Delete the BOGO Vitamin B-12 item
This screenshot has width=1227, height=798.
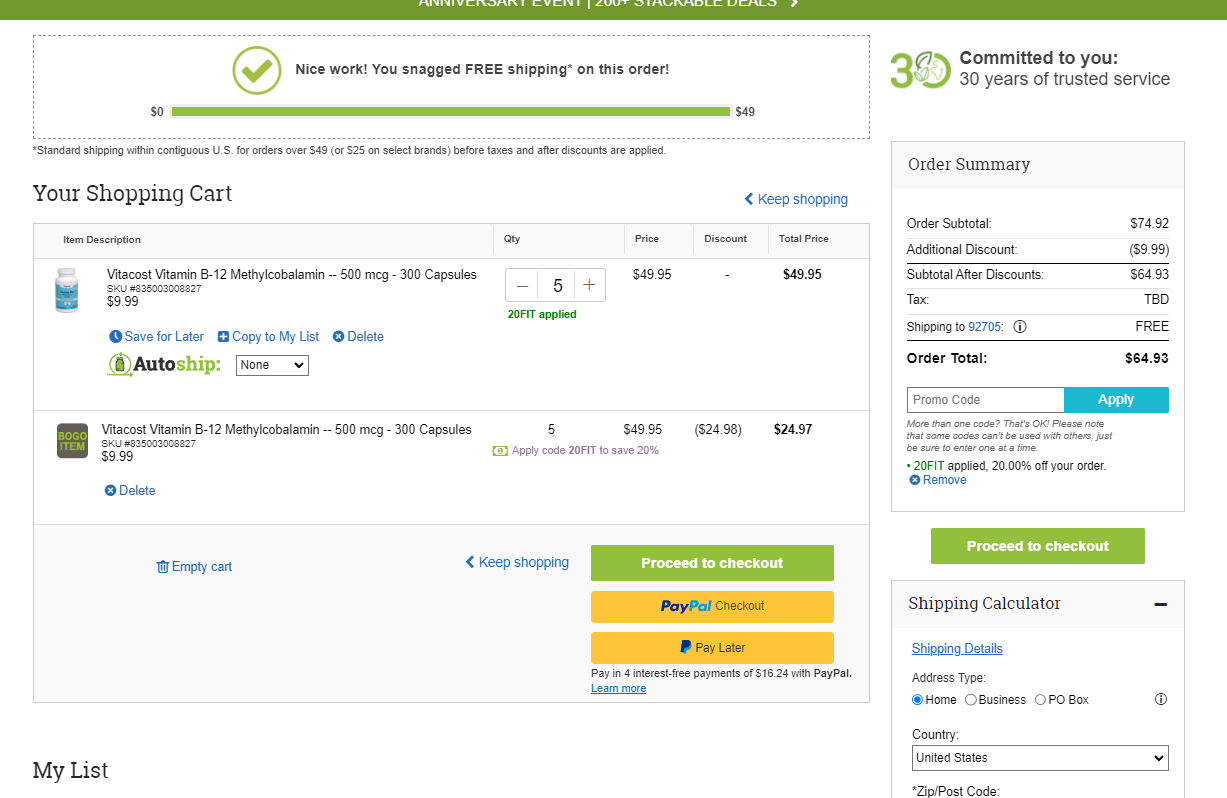[x=130, y=491]
